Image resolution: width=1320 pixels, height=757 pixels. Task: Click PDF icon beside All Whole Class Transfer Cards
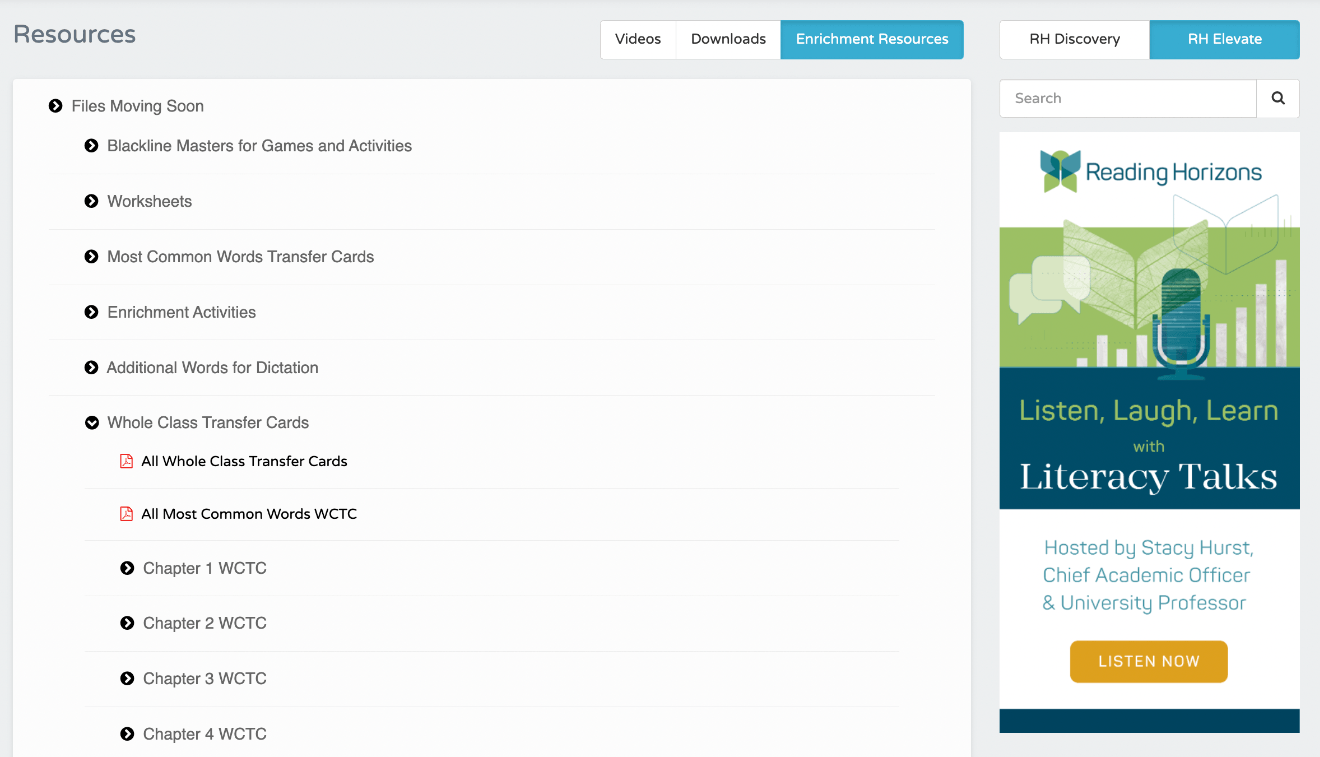pos(126,461)
